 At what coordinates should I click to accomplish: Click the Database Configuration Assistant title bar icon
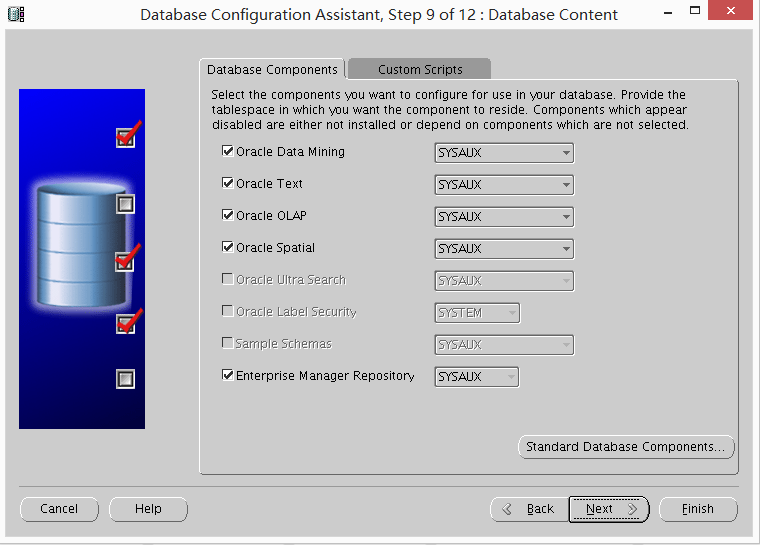(16, 15)
